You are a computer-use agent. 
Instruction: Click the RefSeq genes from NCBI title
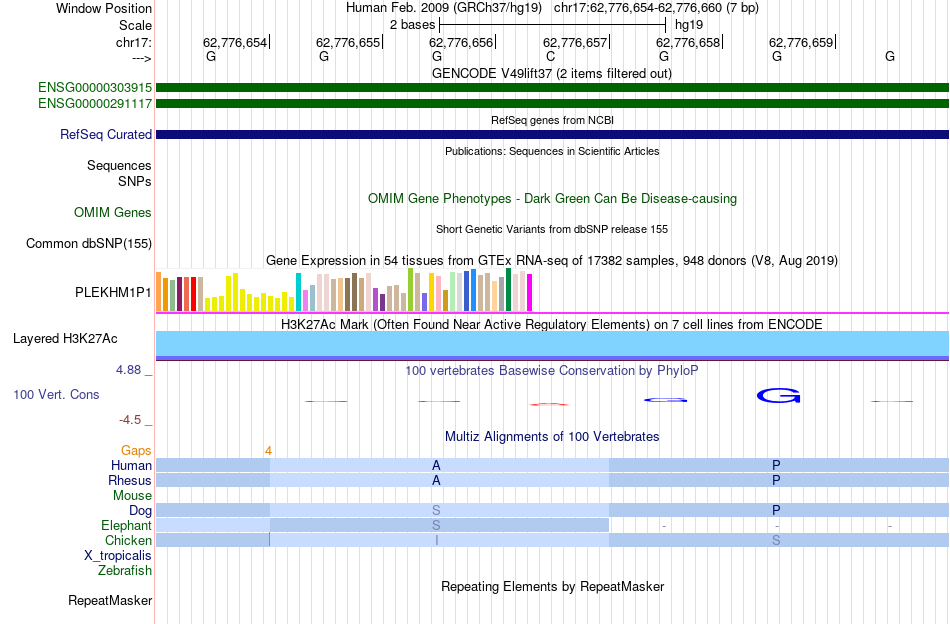tap(552, 120)
